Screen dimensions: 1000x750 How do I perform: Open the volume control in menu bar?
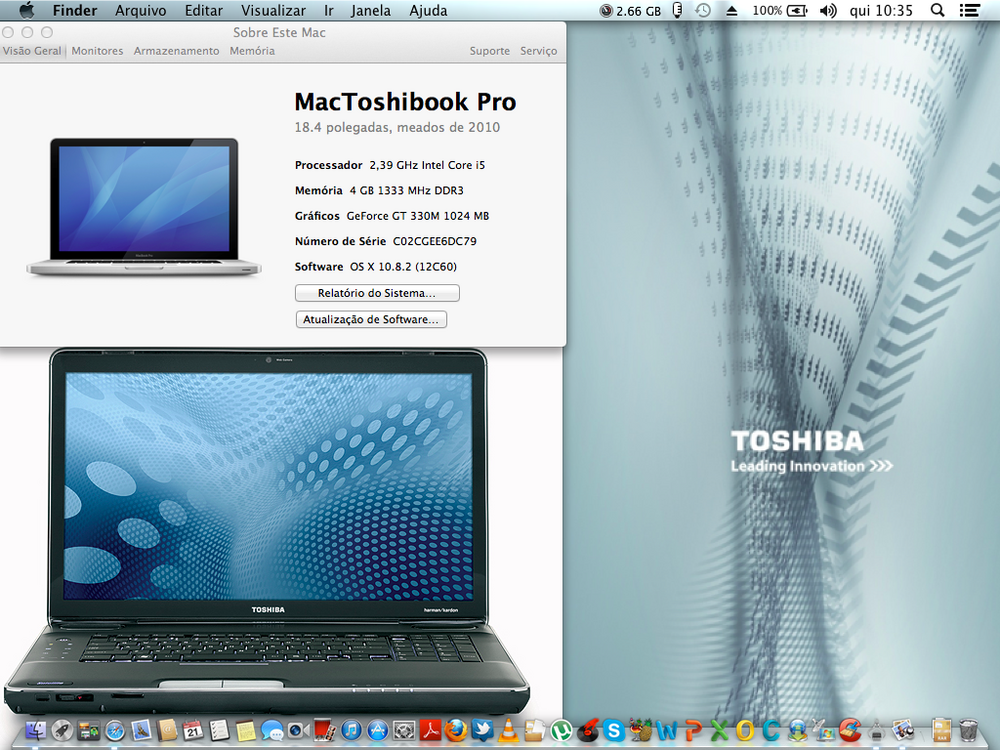click(827, 11)
